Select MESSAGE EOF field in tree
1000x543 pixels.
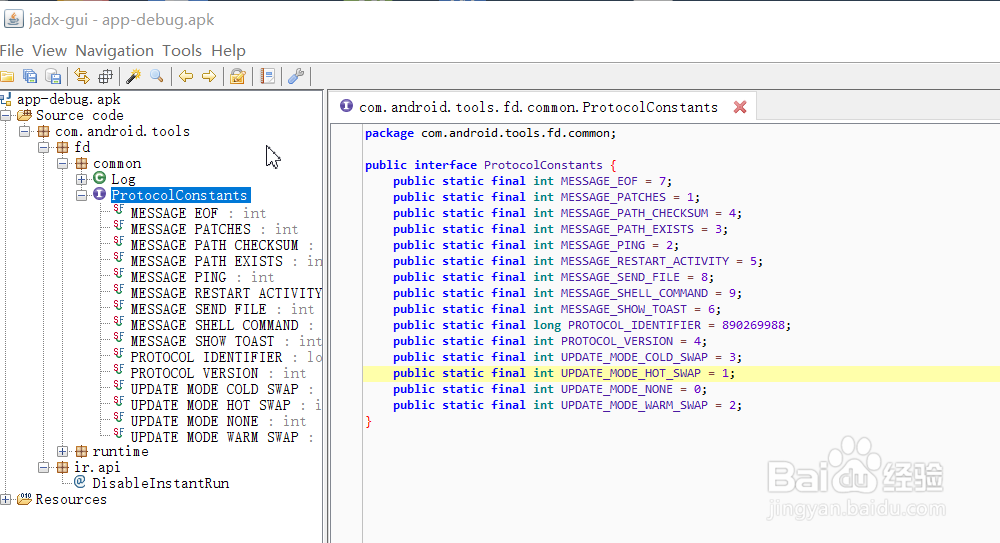(x=198, y=213)
